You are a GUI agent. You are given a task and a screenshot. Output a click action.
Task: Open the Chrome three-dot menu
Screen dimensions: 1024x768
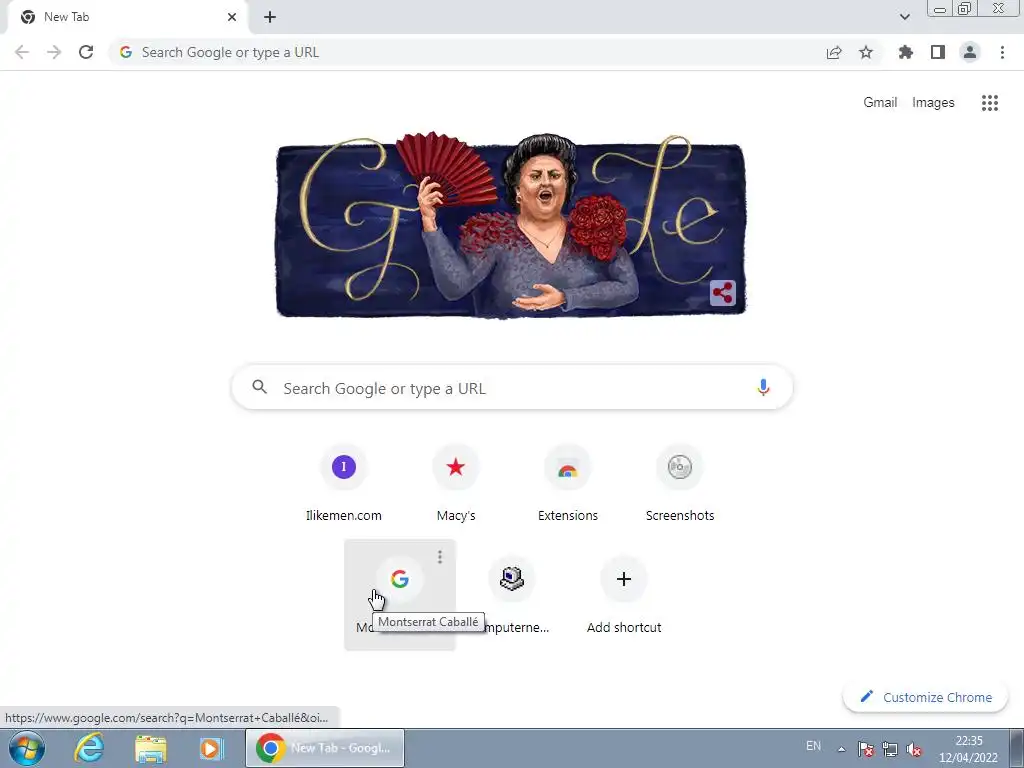[1002, 52]
